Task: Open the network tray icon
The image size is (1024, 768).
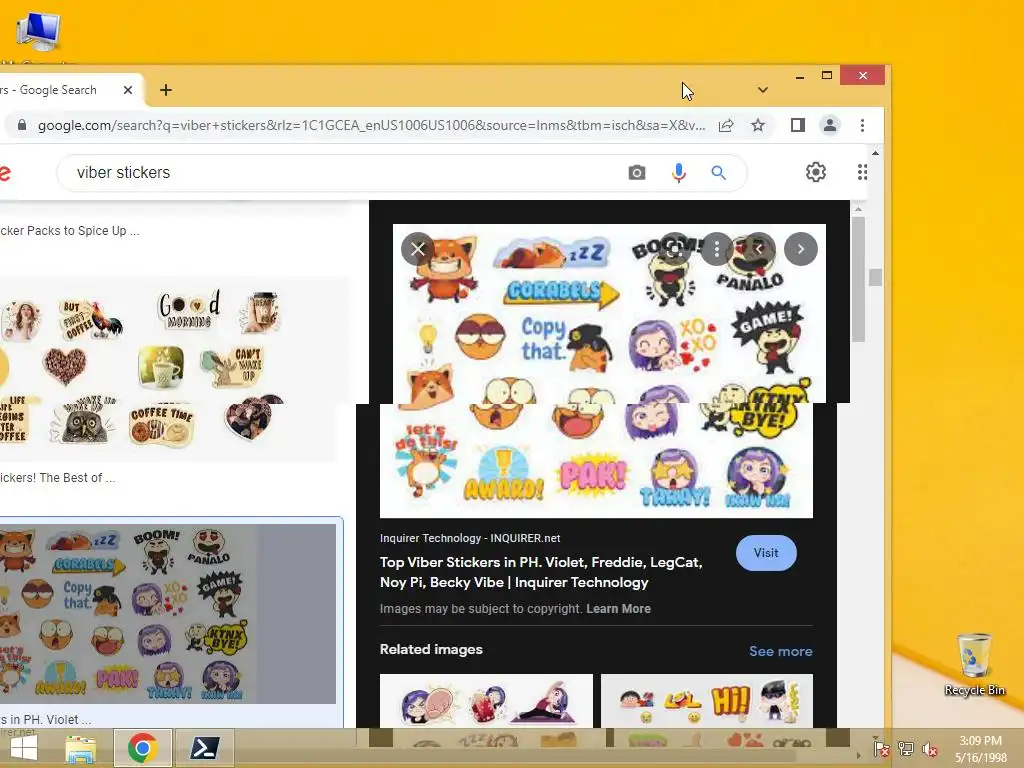Action: (x=906, y=749)
